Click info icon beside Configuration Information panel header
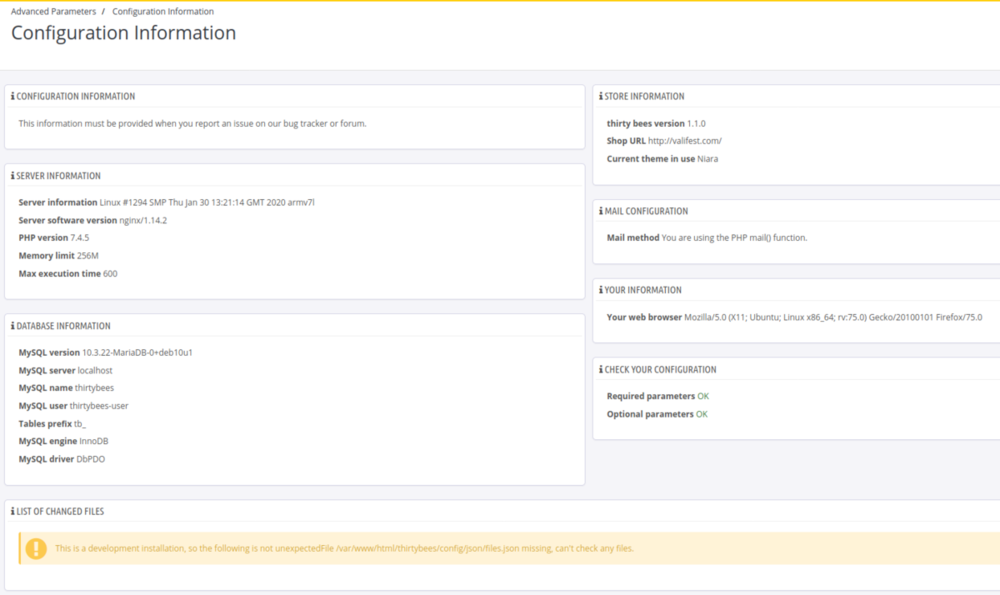 [x=13, y=97]
